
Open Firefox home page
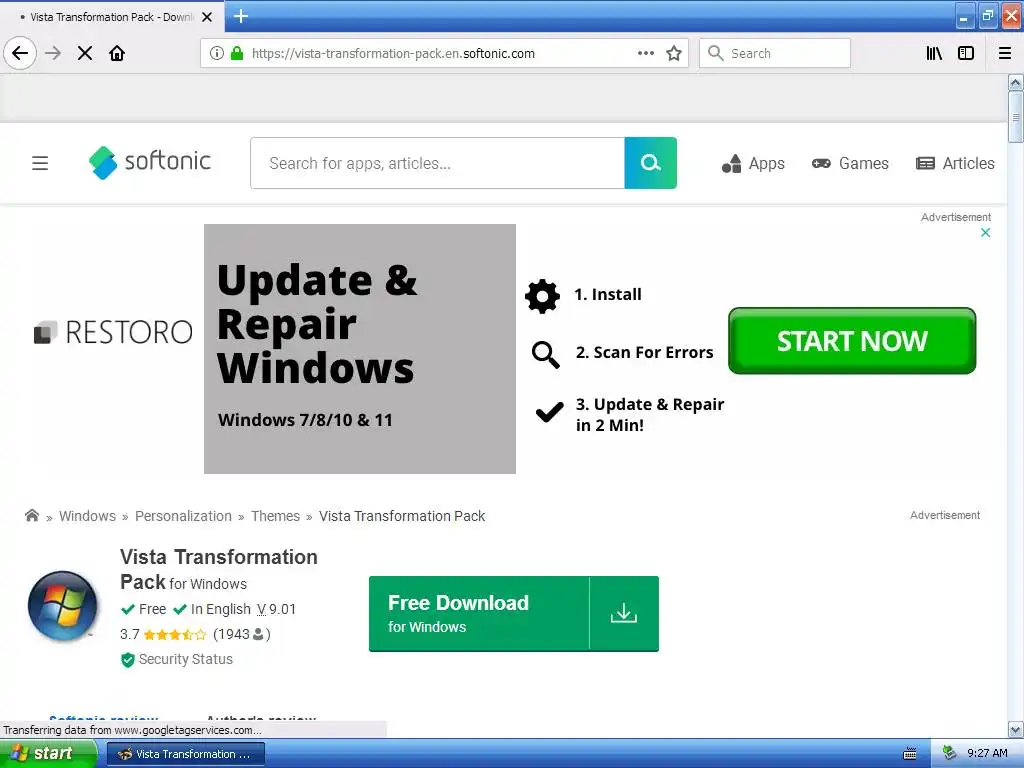click(x=117, y=53)
